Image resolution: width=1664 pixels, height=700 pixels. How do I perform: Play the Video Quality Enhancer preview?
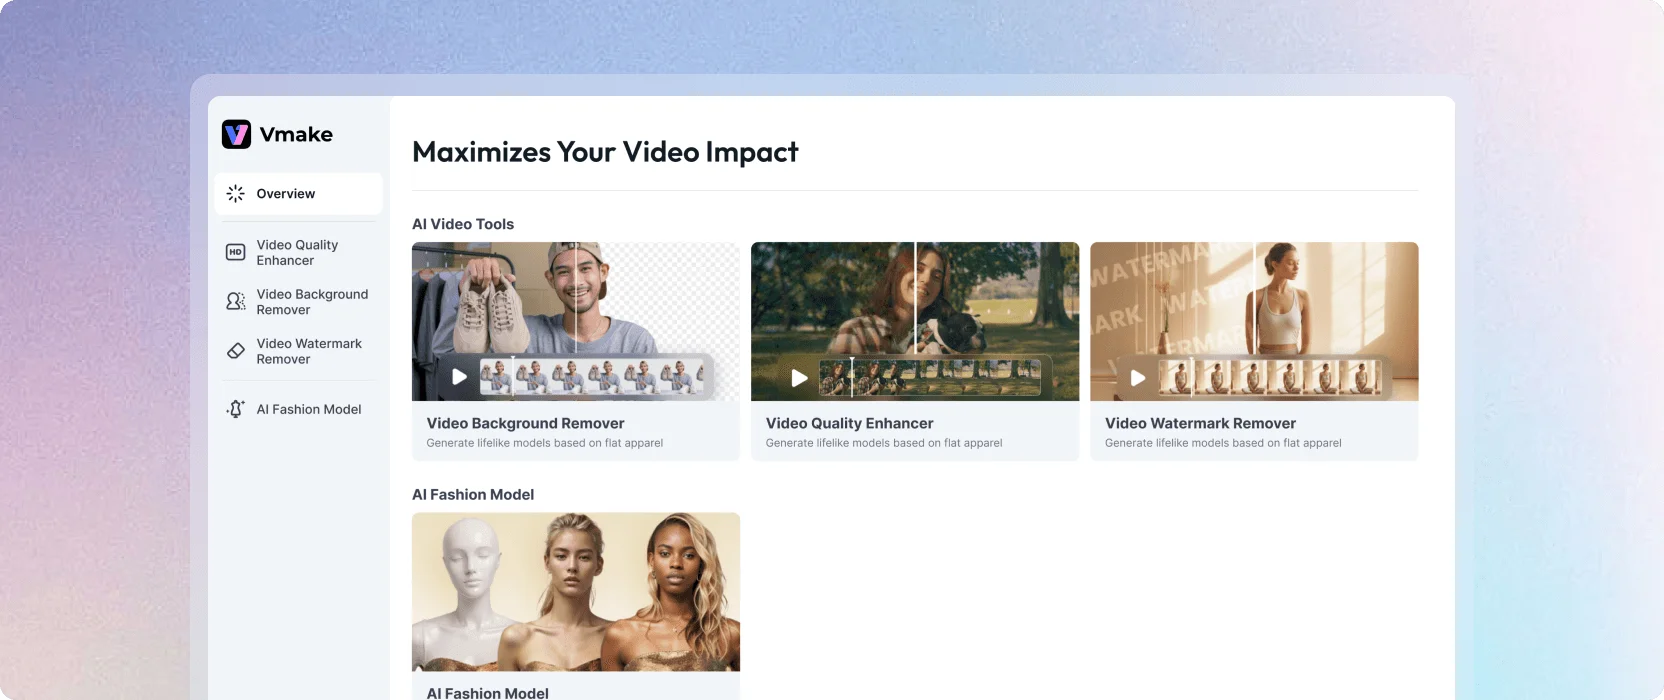coord(799,378)
